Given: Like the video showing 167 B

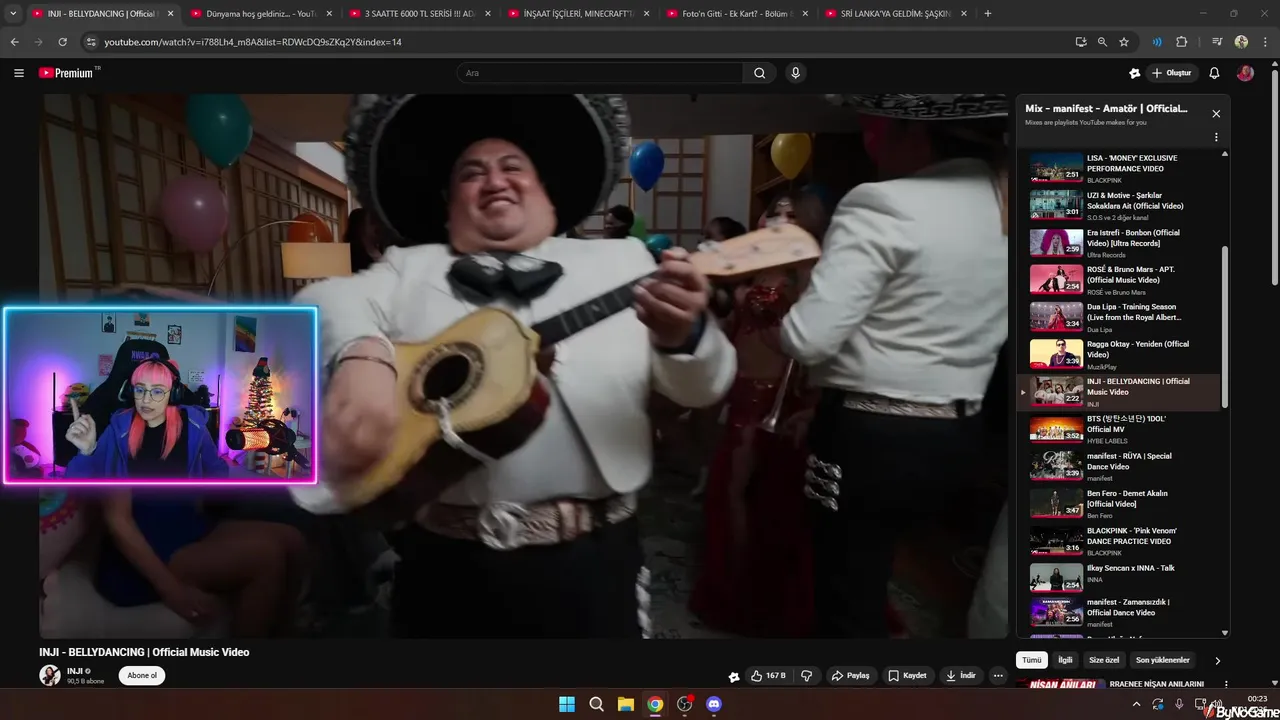Looking at the screenshot, I should click(768, 675).
